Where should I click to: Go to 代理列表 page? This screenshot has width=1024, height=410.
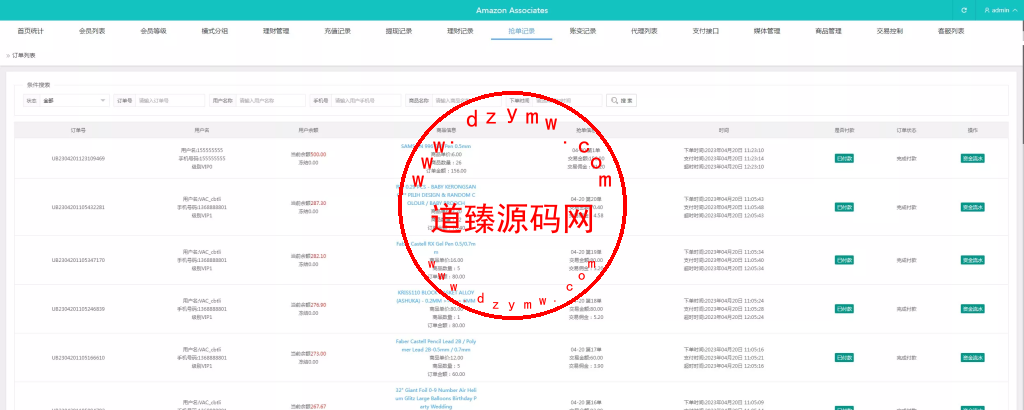[644, 31]
